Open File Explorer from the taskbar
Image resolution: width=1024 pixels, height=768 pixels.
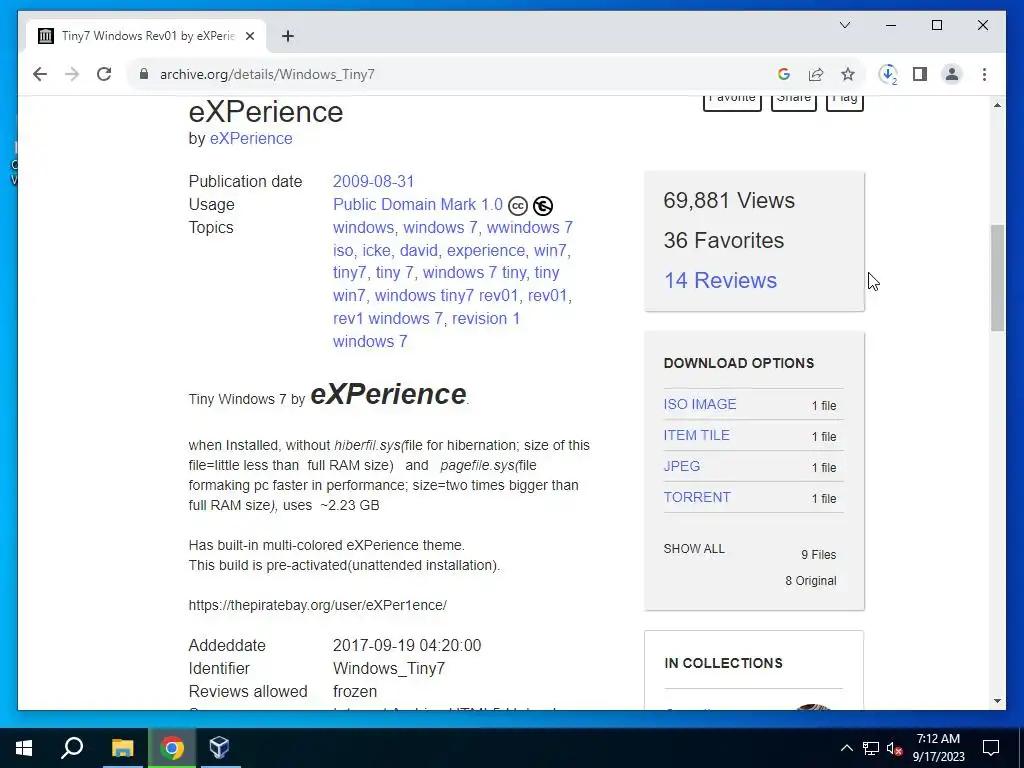[x=122, y=748]
